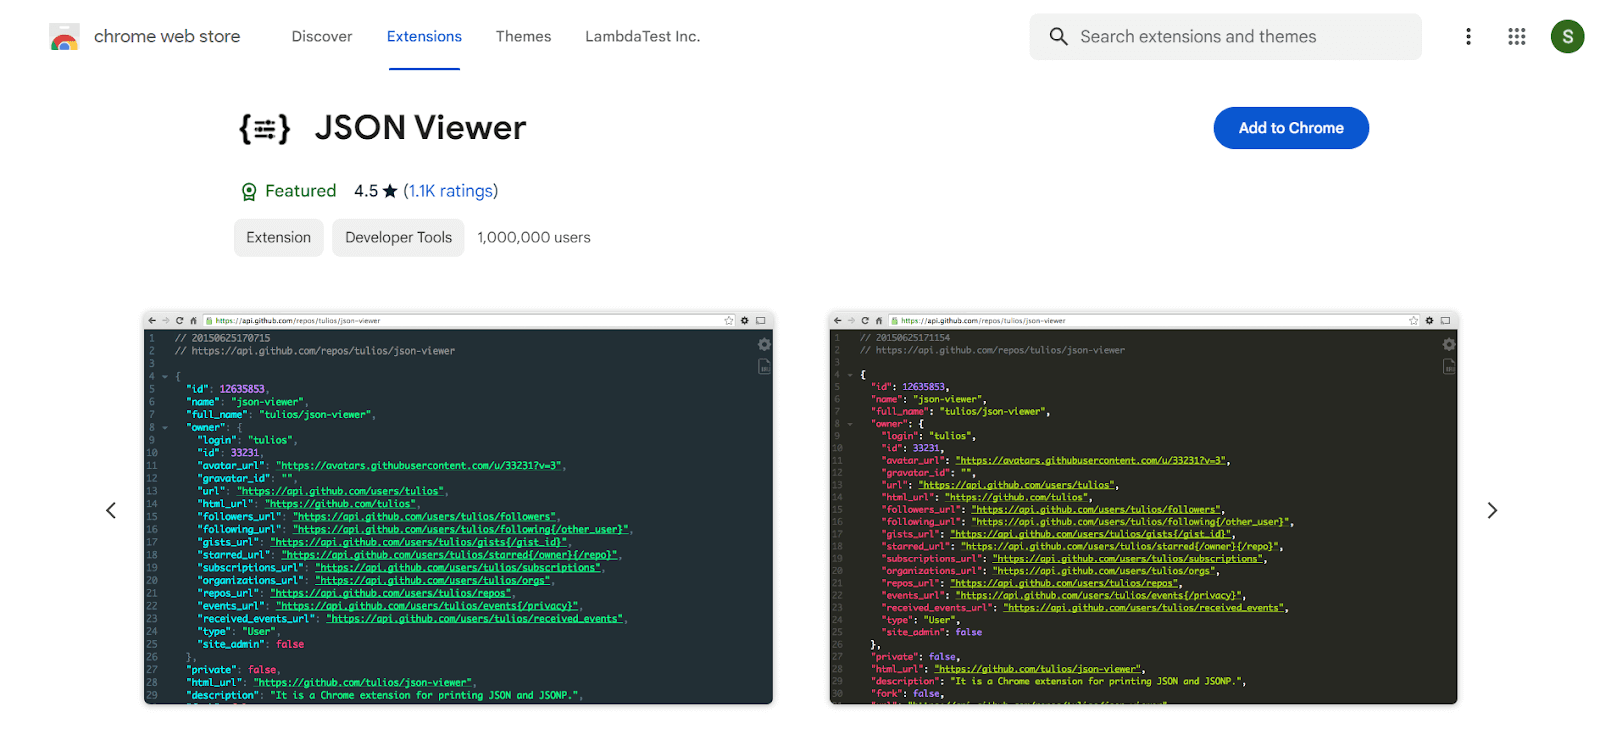Click the Developer Tools category chip

coord(398,238)
